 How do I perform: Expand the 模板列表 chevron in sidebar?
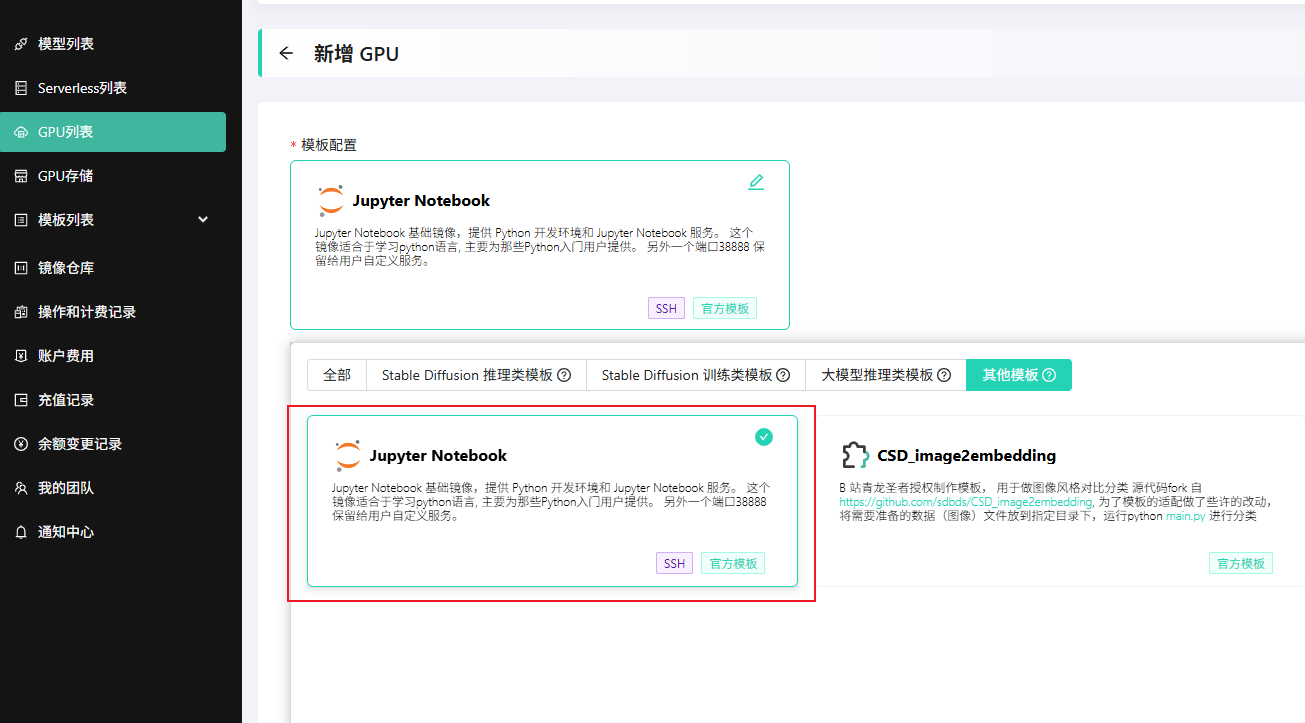(203, 220)
